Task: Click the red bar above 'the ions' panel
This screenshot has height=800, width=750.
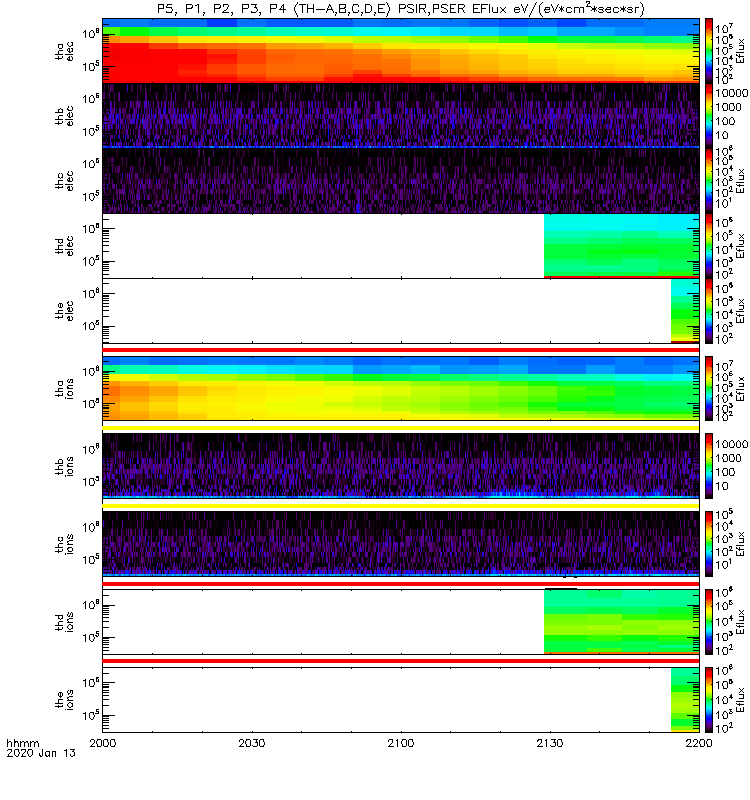Action: tap(401, 661)
